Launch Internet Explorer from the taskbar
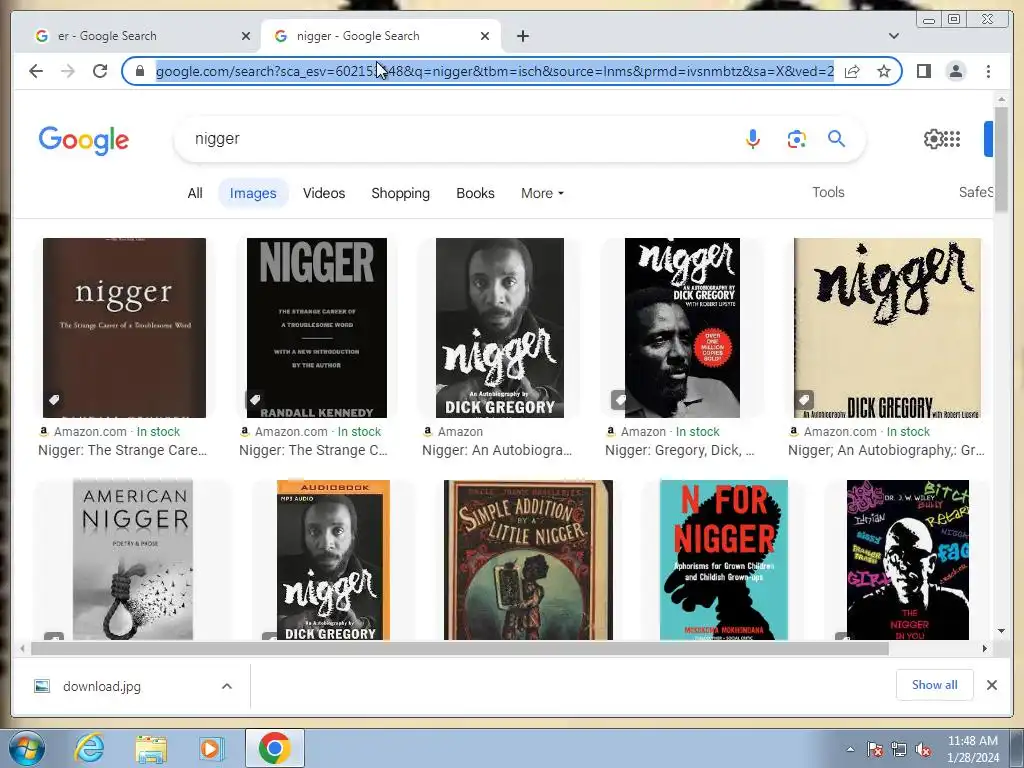 pyautogui.click(x=88, y=748)
